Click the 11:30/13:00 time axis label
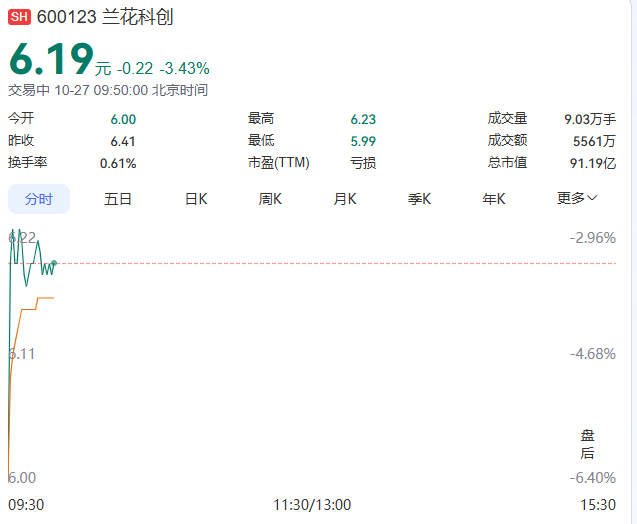 click(312, 505)
